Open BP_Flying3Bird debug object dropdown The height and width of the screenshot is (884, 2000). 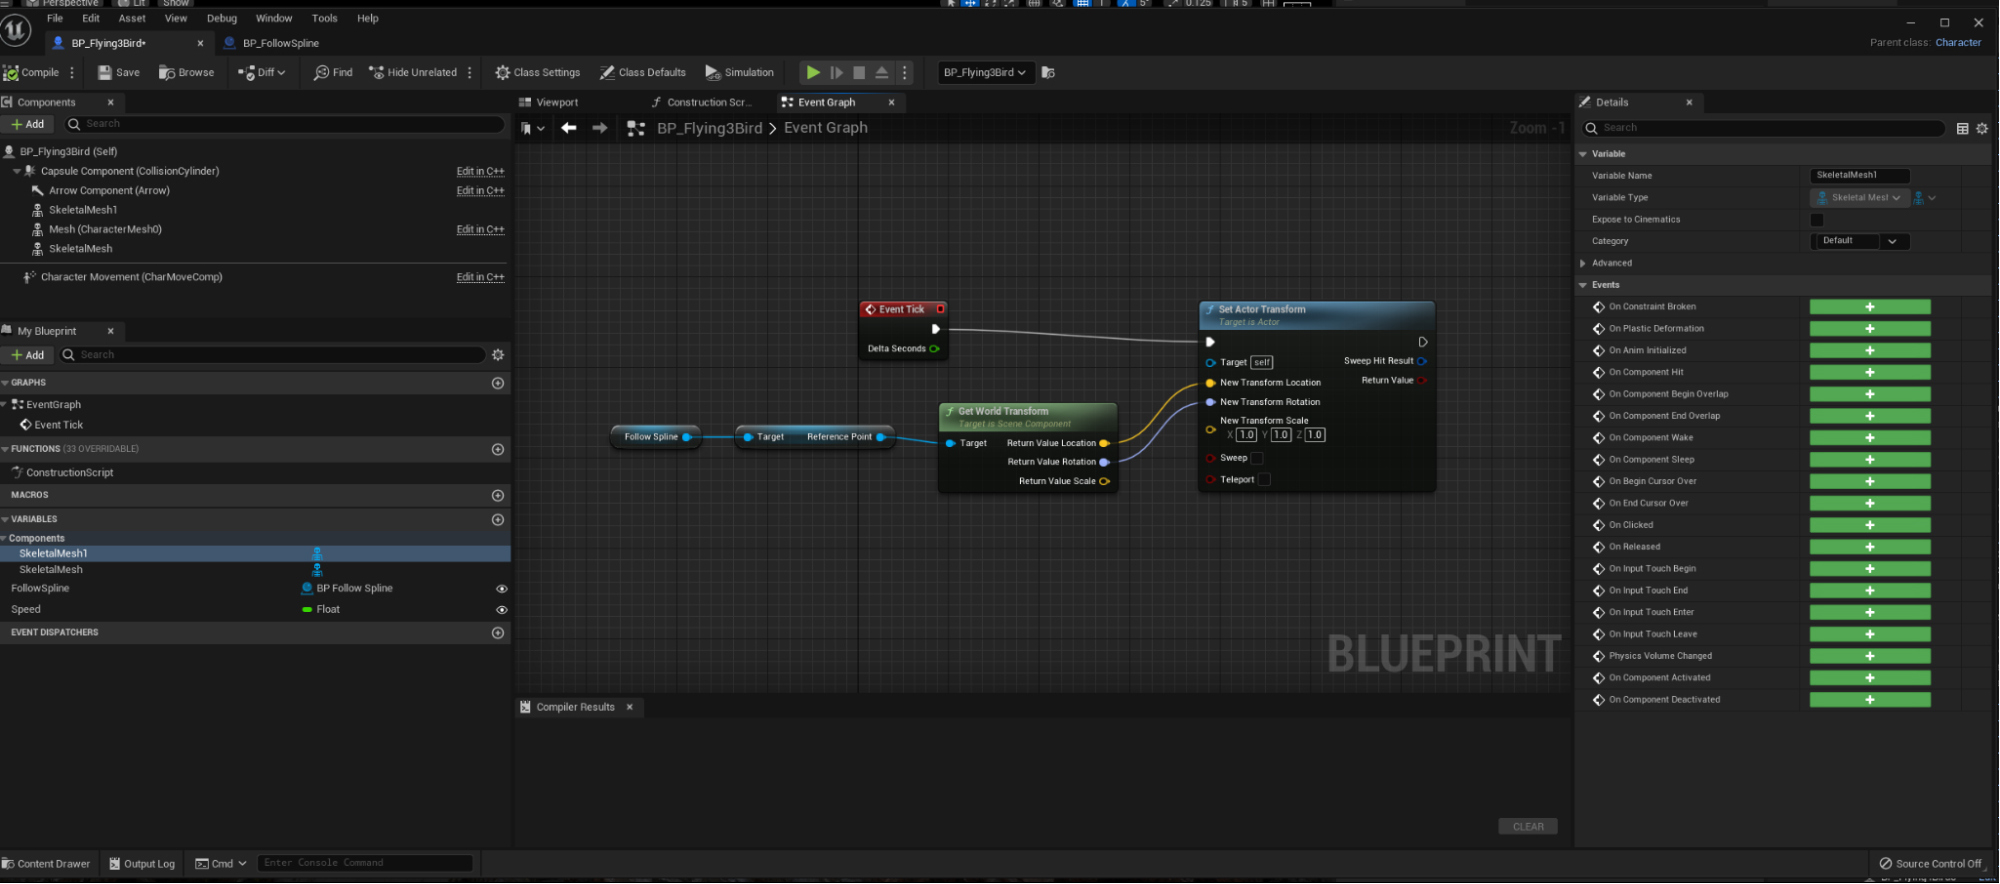(984, 73)
